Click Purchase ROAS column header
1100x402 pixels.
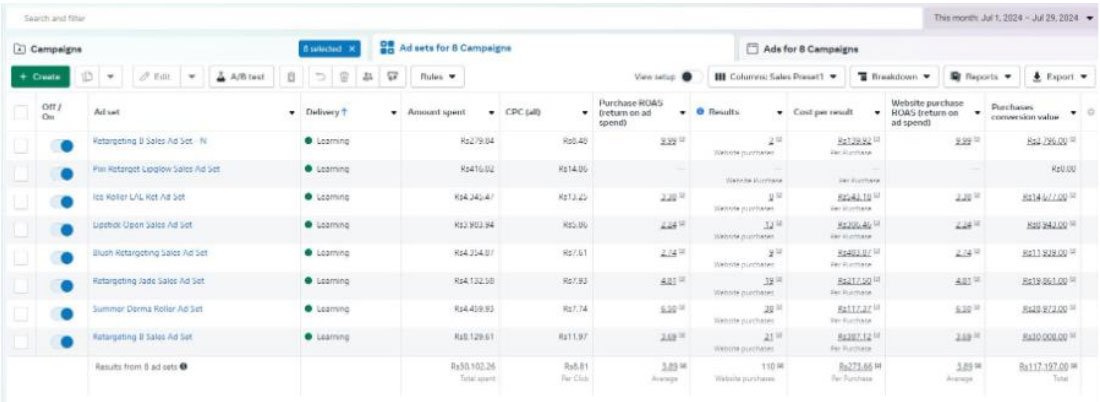tap(631, 112)
